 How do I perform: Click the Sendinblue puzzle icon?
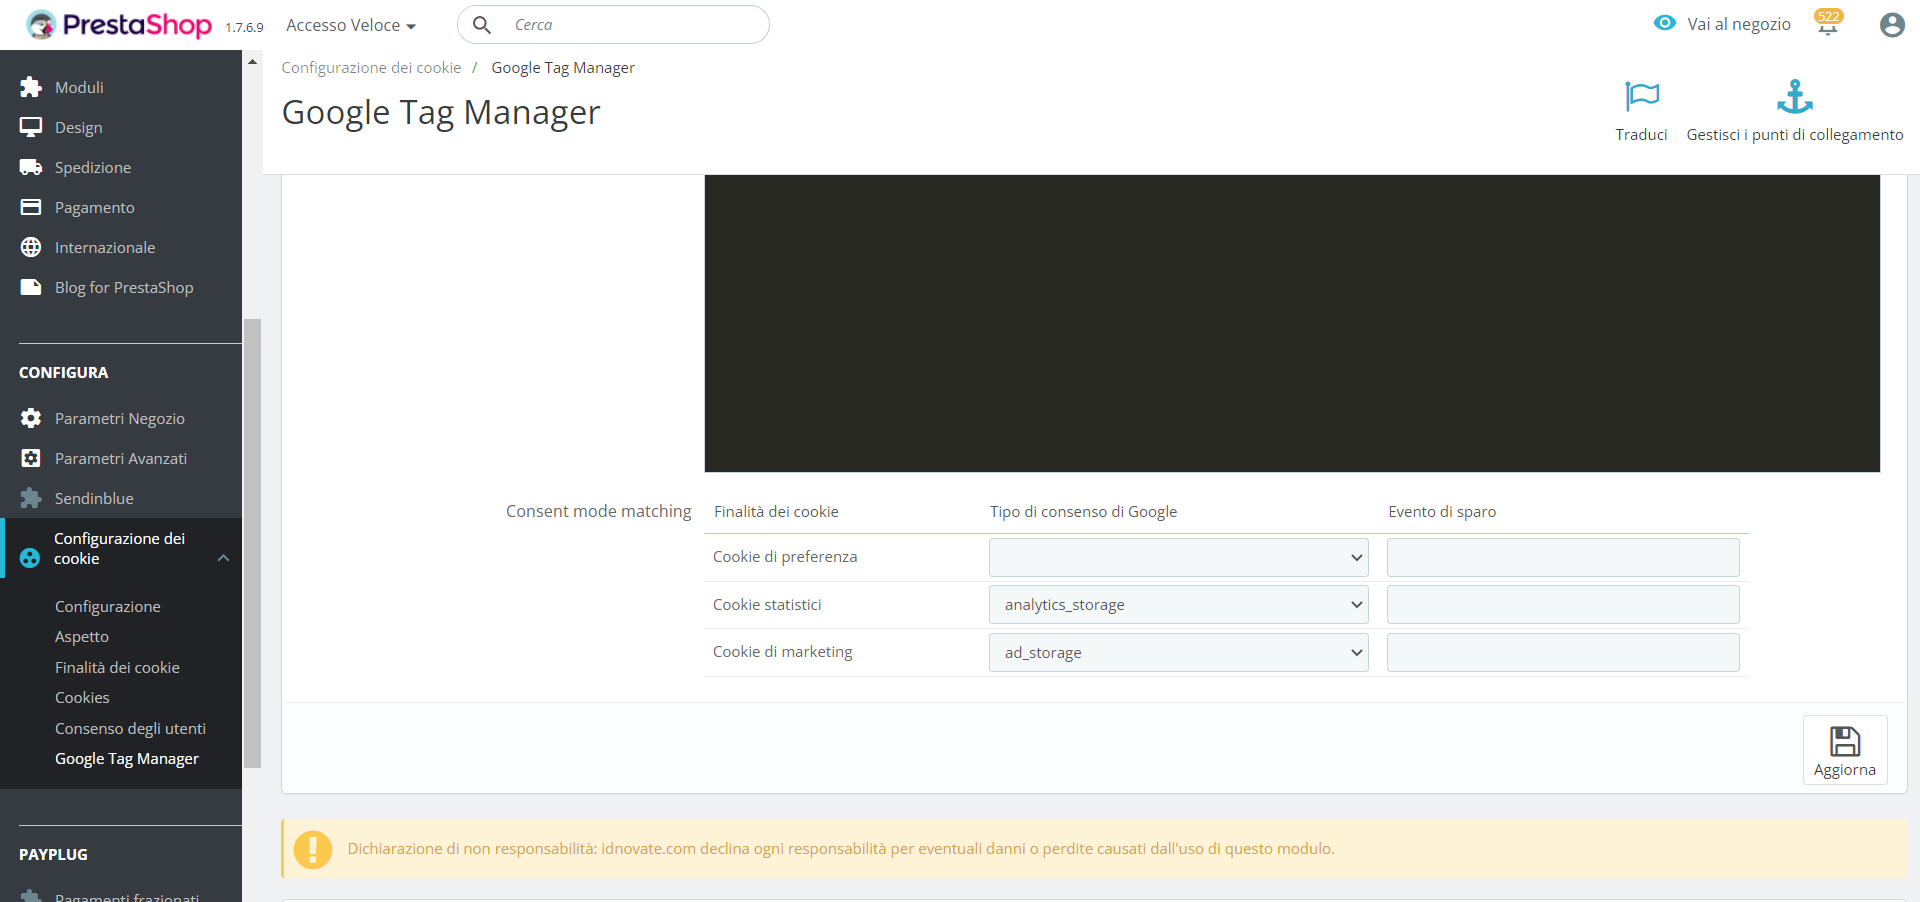point(31,498)
